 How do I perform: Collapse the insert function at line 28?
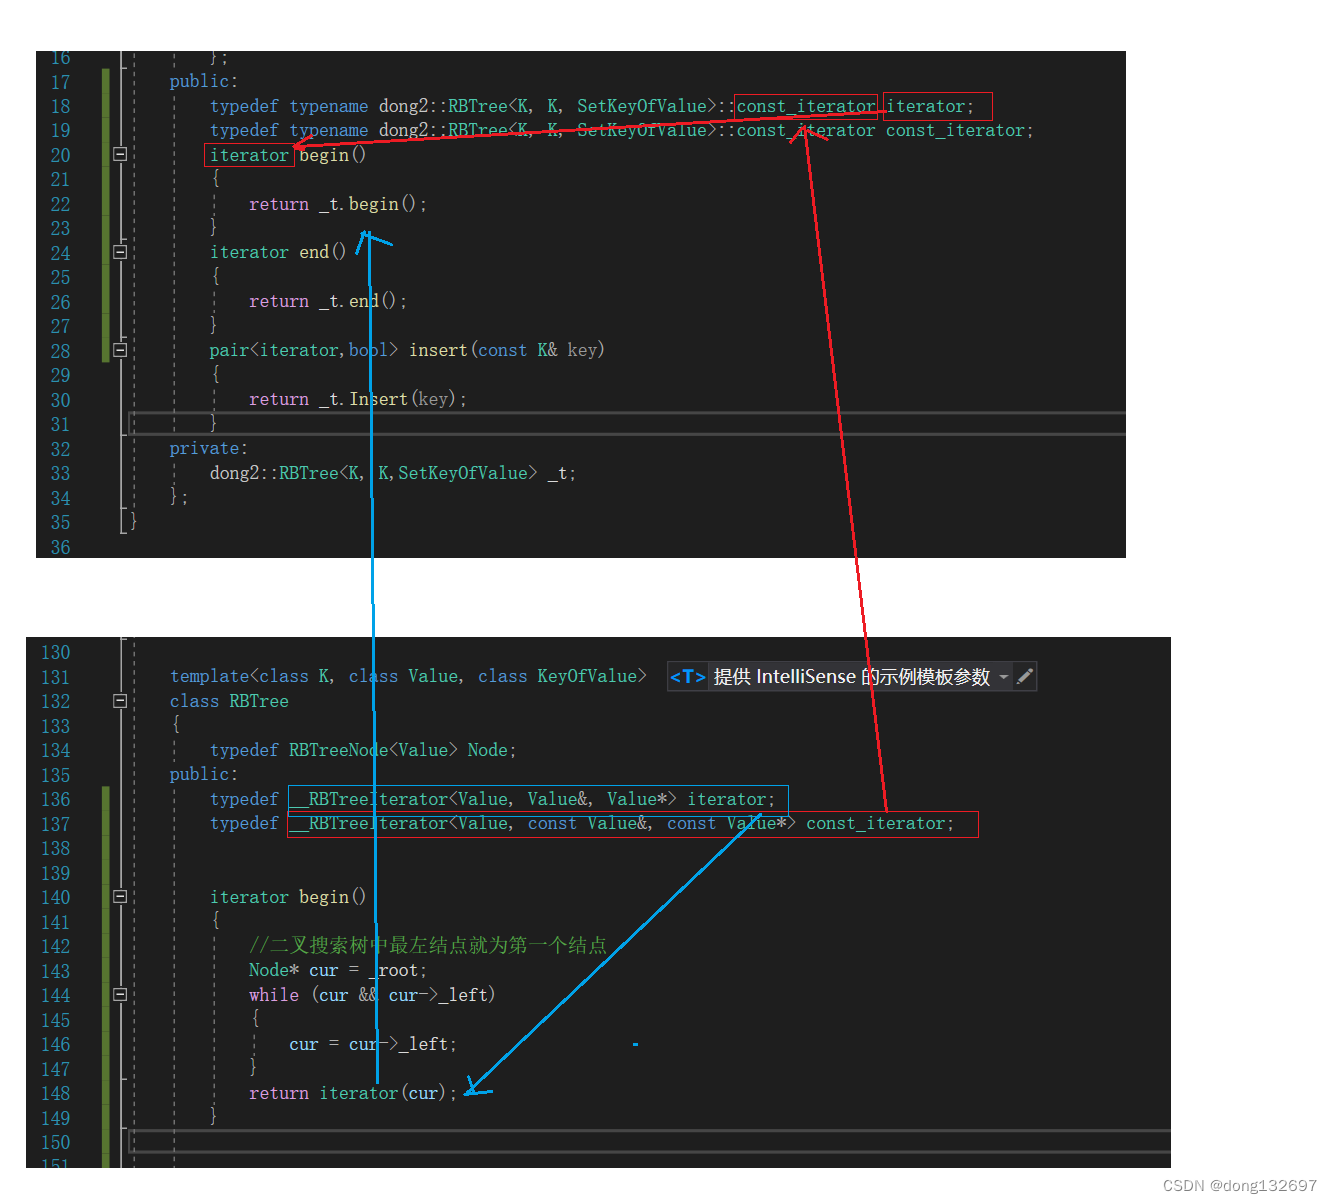[x=120, y=350]
